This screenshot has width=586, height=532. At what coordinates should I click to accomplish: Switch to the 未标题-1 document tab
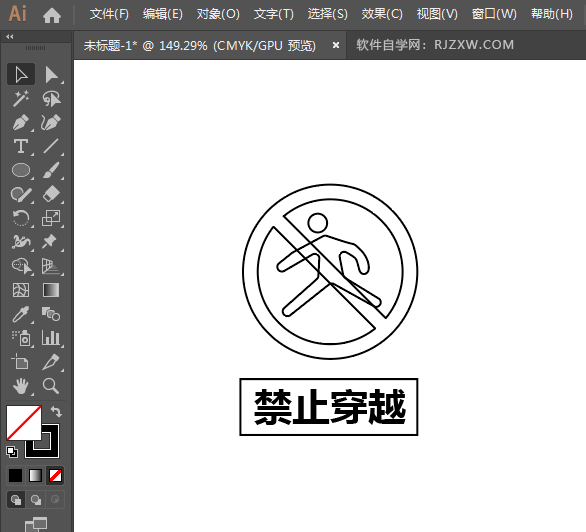(200, 46)
